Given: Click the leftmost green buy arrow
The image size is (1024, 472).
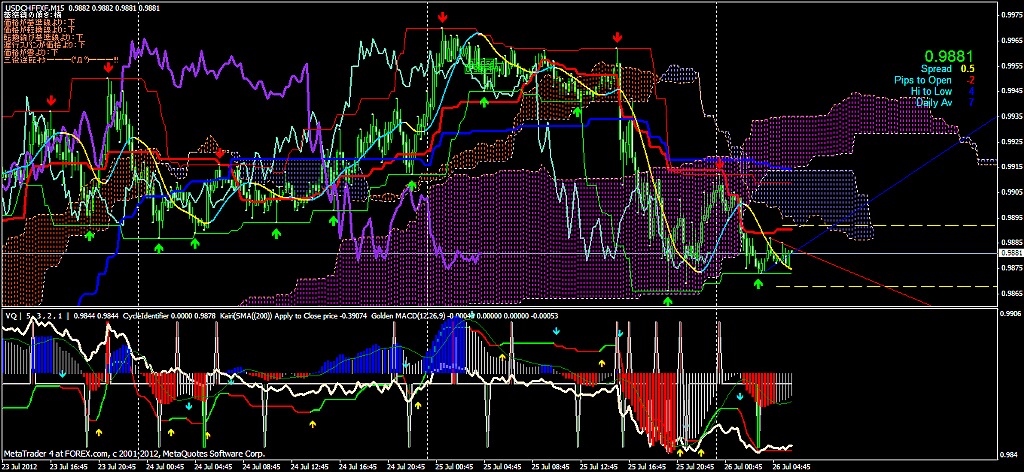Looking at the screenshot, I should [x=89, y=235].
